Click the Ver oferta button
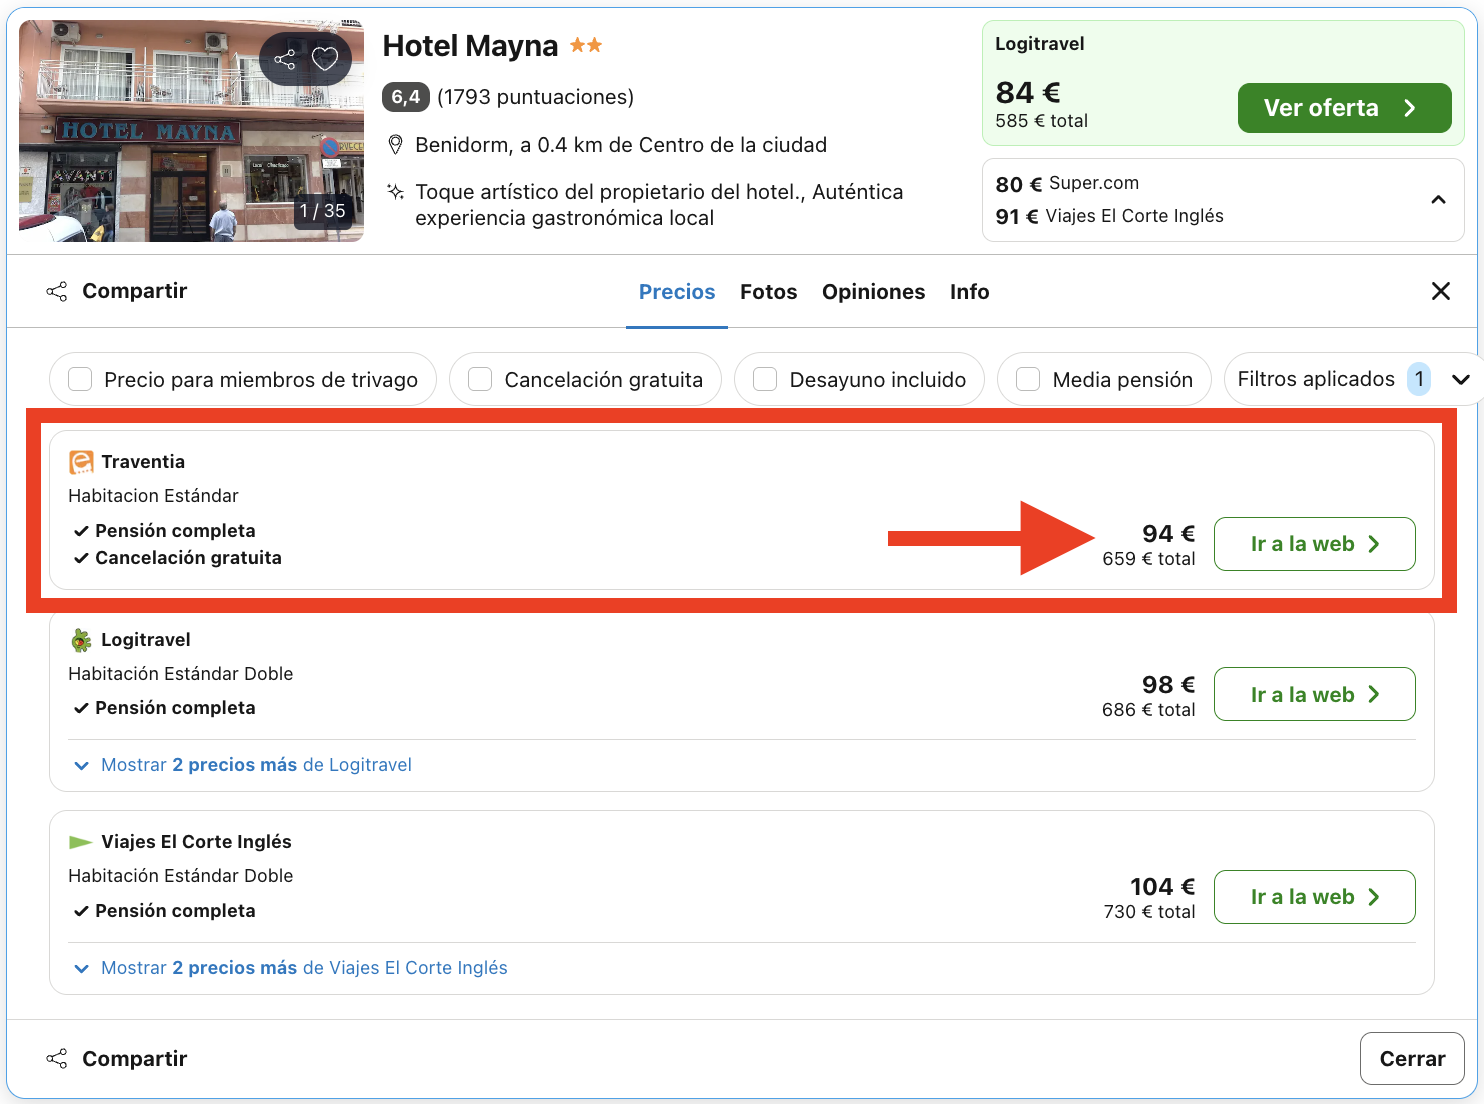Image resolution: width=1484 pixels, height=1104 pixels. pos(1344,107)
